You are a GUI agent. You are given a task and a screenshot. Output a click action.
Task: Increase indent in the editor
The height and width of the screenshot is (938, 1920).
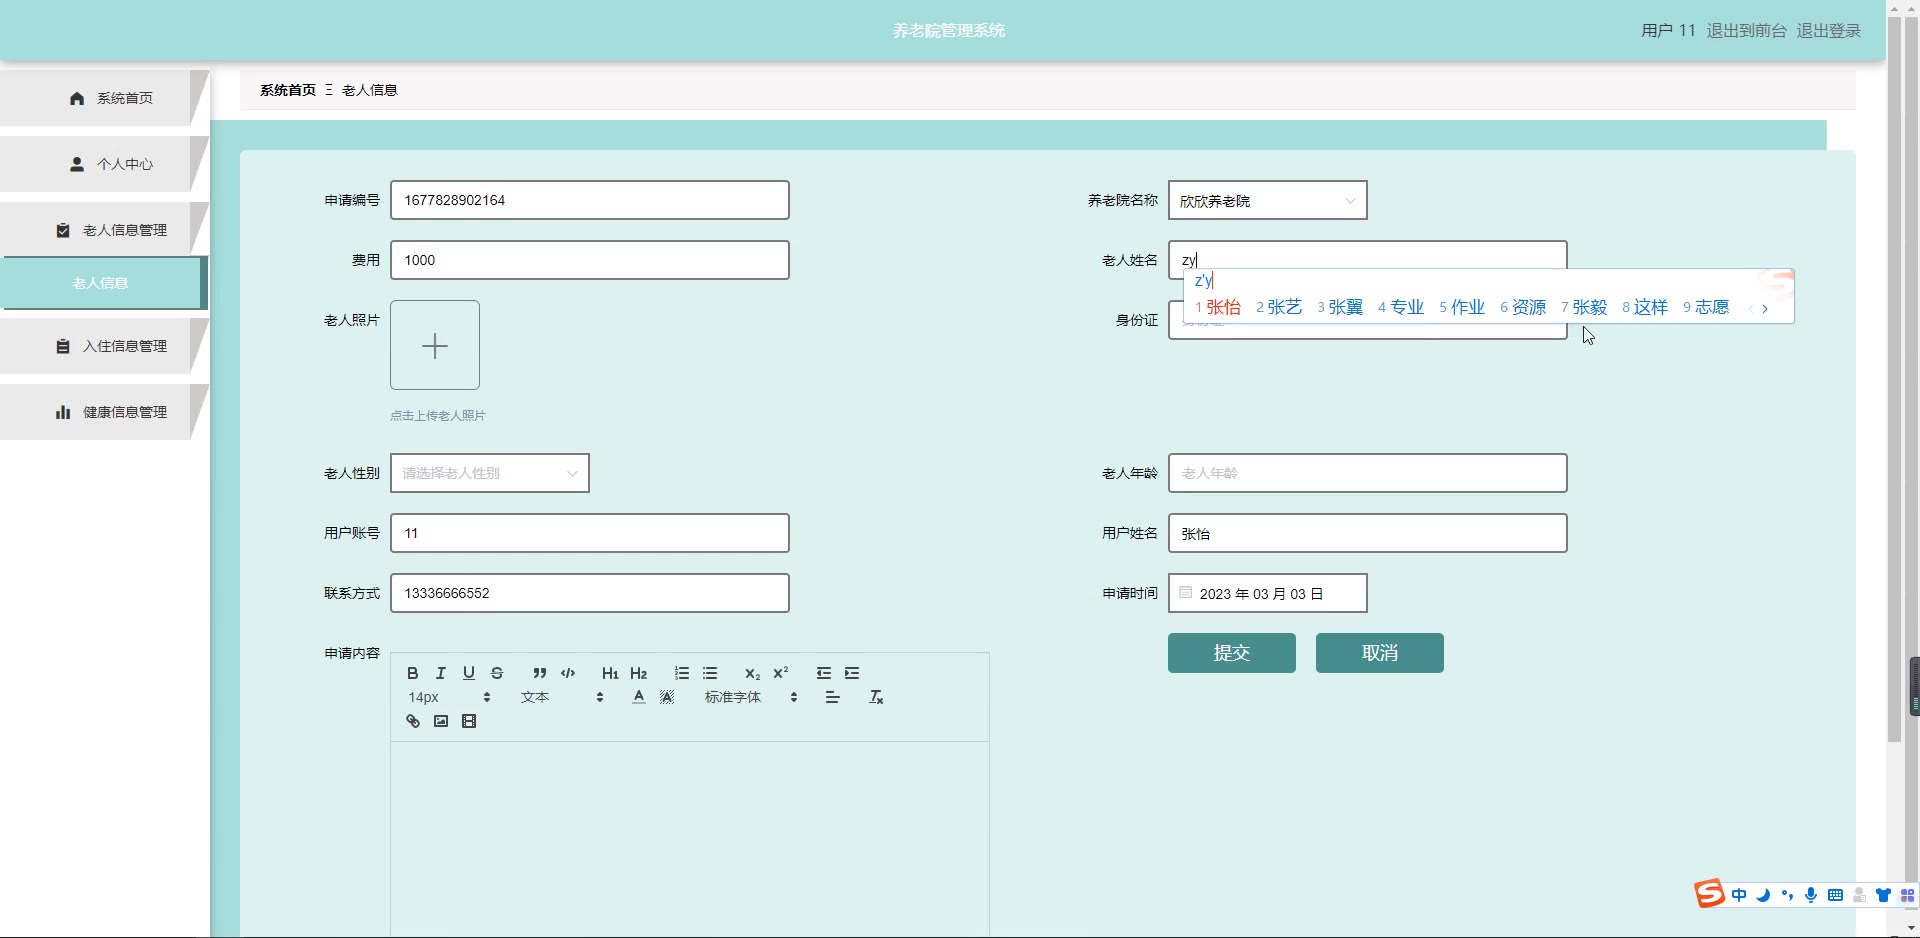tap(852, 673)
